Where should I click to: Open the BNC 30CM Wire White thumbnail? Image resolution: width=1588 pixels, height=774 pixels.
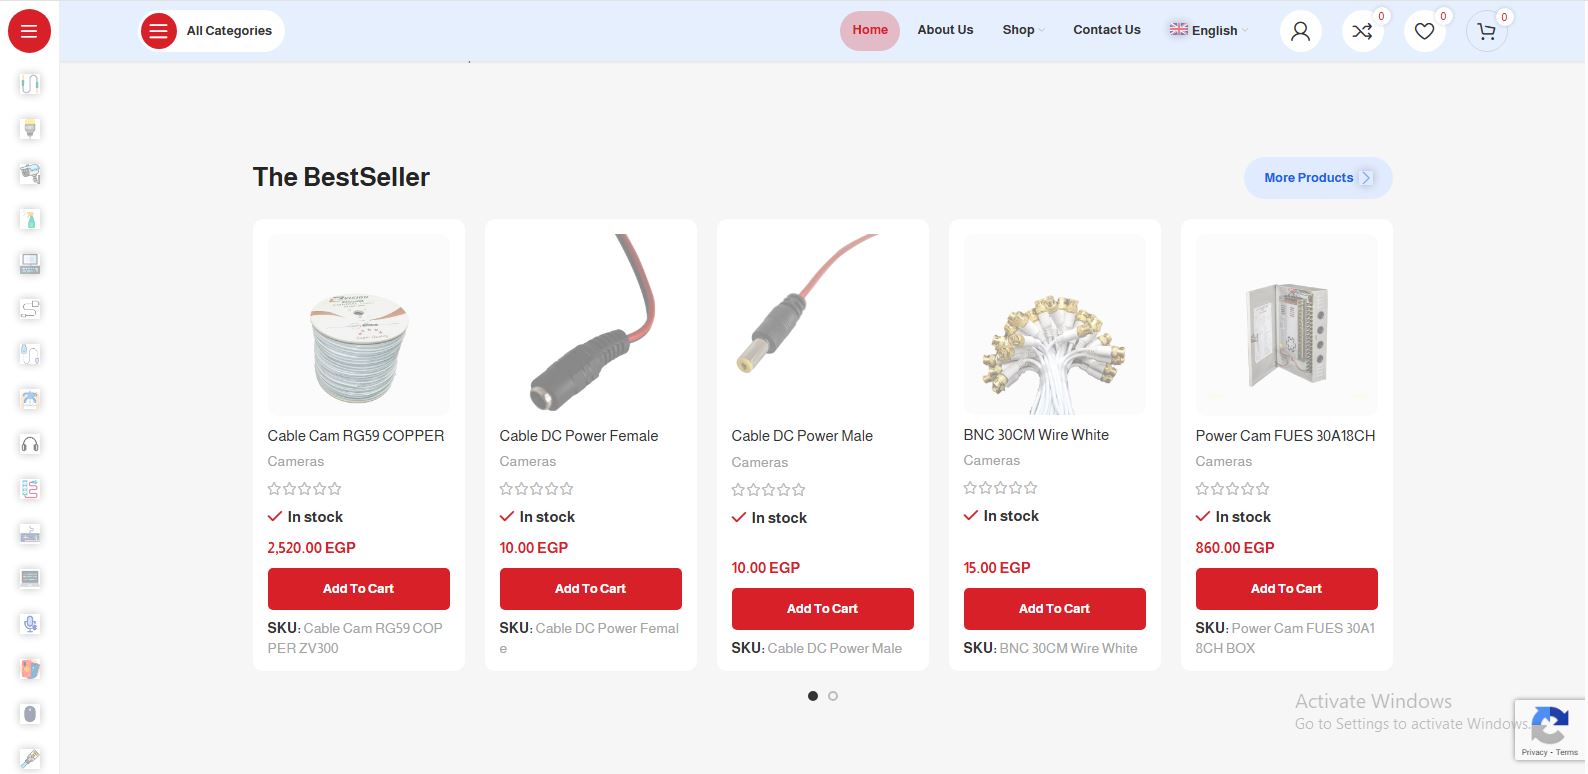(x=1054, y=325)
